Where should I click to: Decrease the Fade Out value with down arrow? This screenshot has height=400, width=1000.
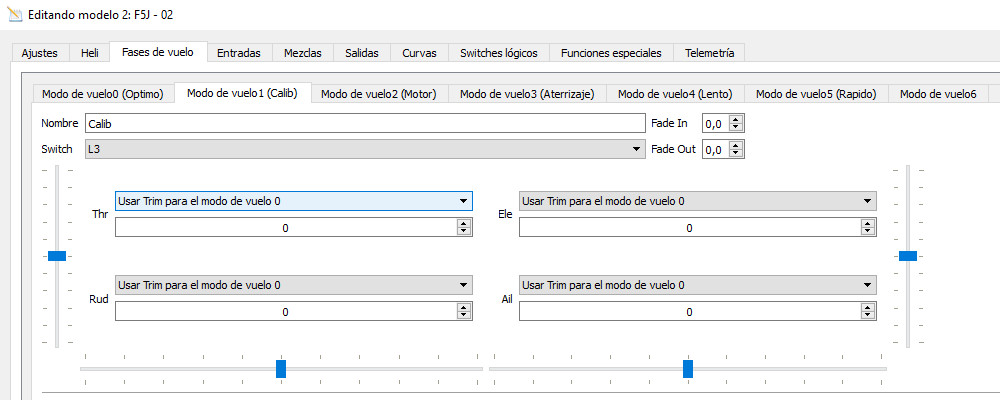click(x=737, y=153)
